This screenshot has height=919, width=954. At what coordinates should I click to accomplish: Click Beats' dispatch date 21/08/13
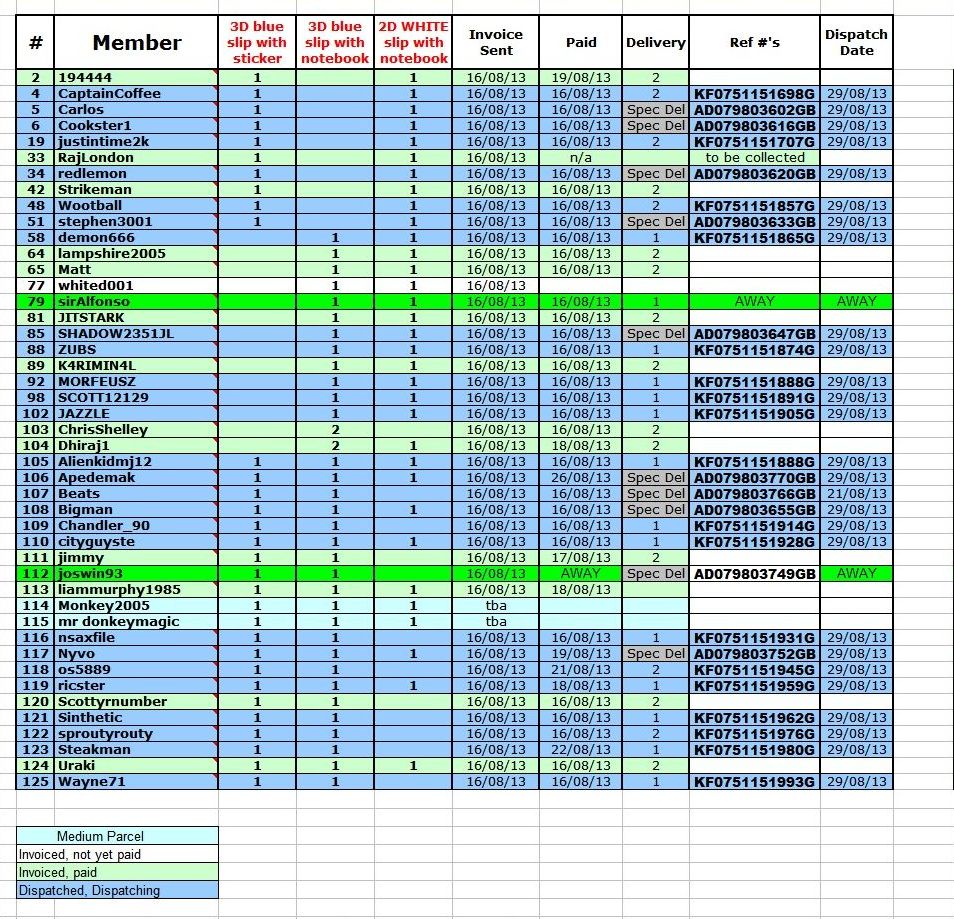click(x=856, y=494)
